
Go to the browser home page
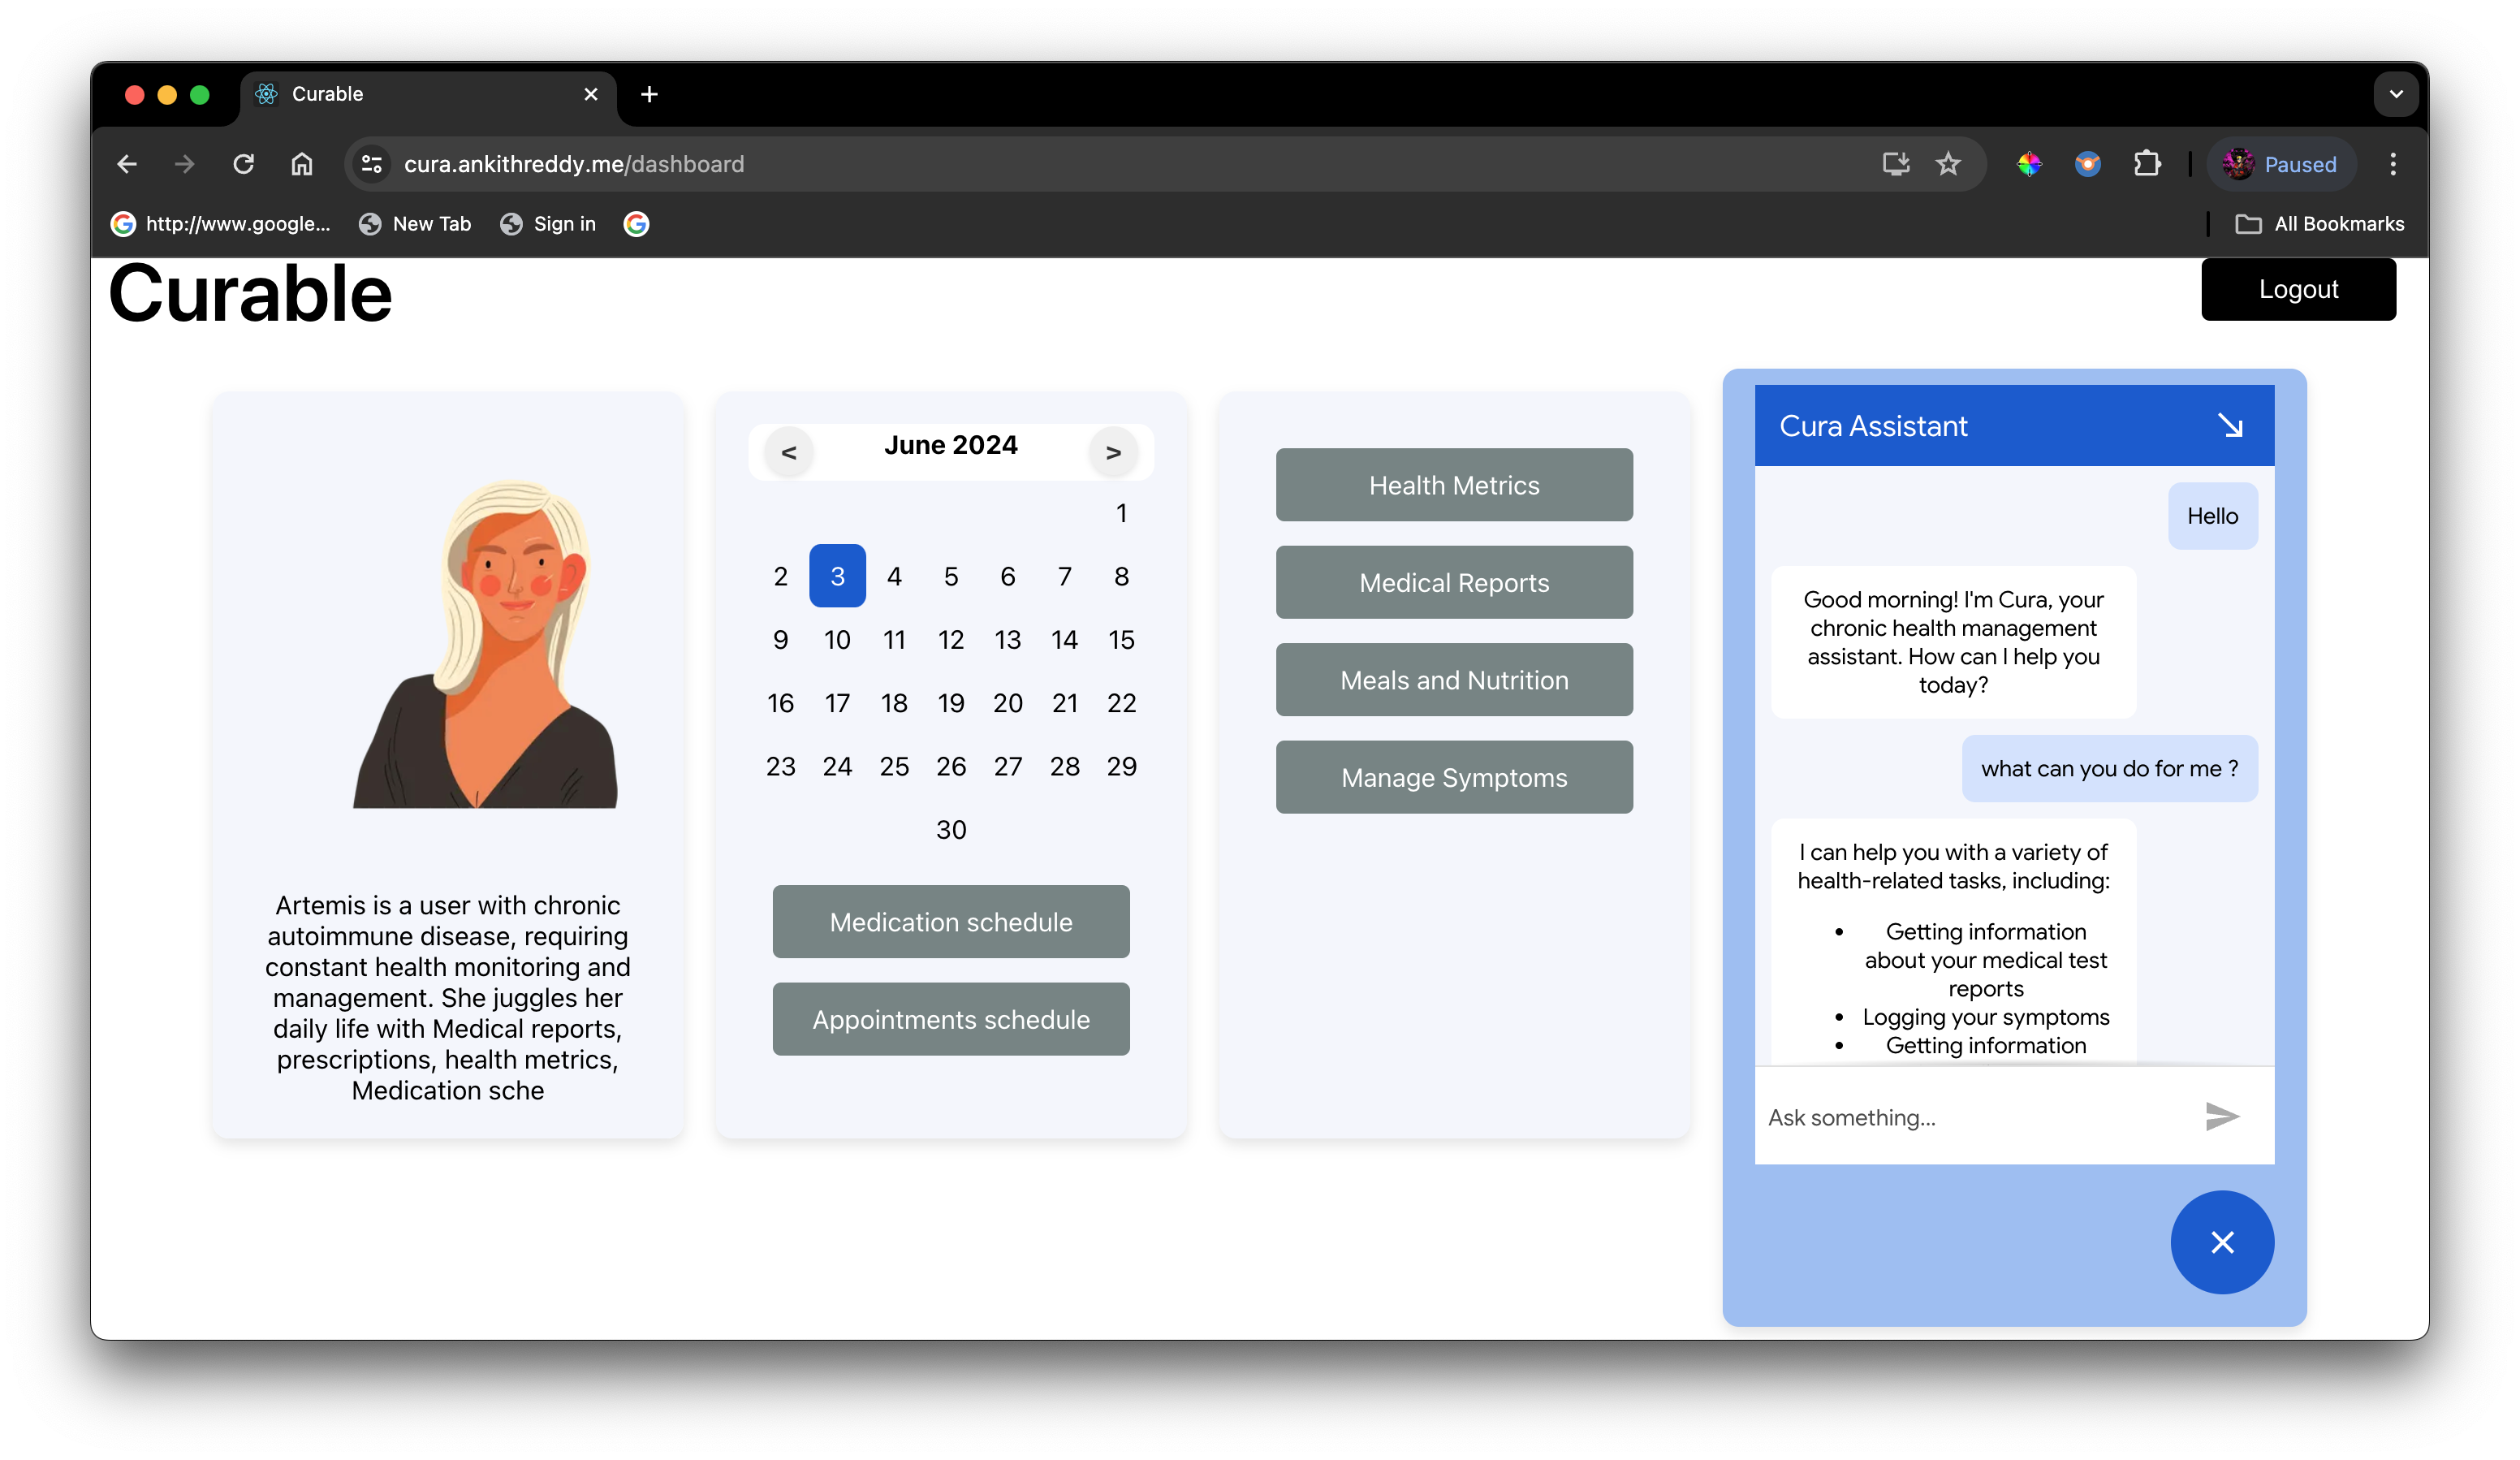pos(301,164)
